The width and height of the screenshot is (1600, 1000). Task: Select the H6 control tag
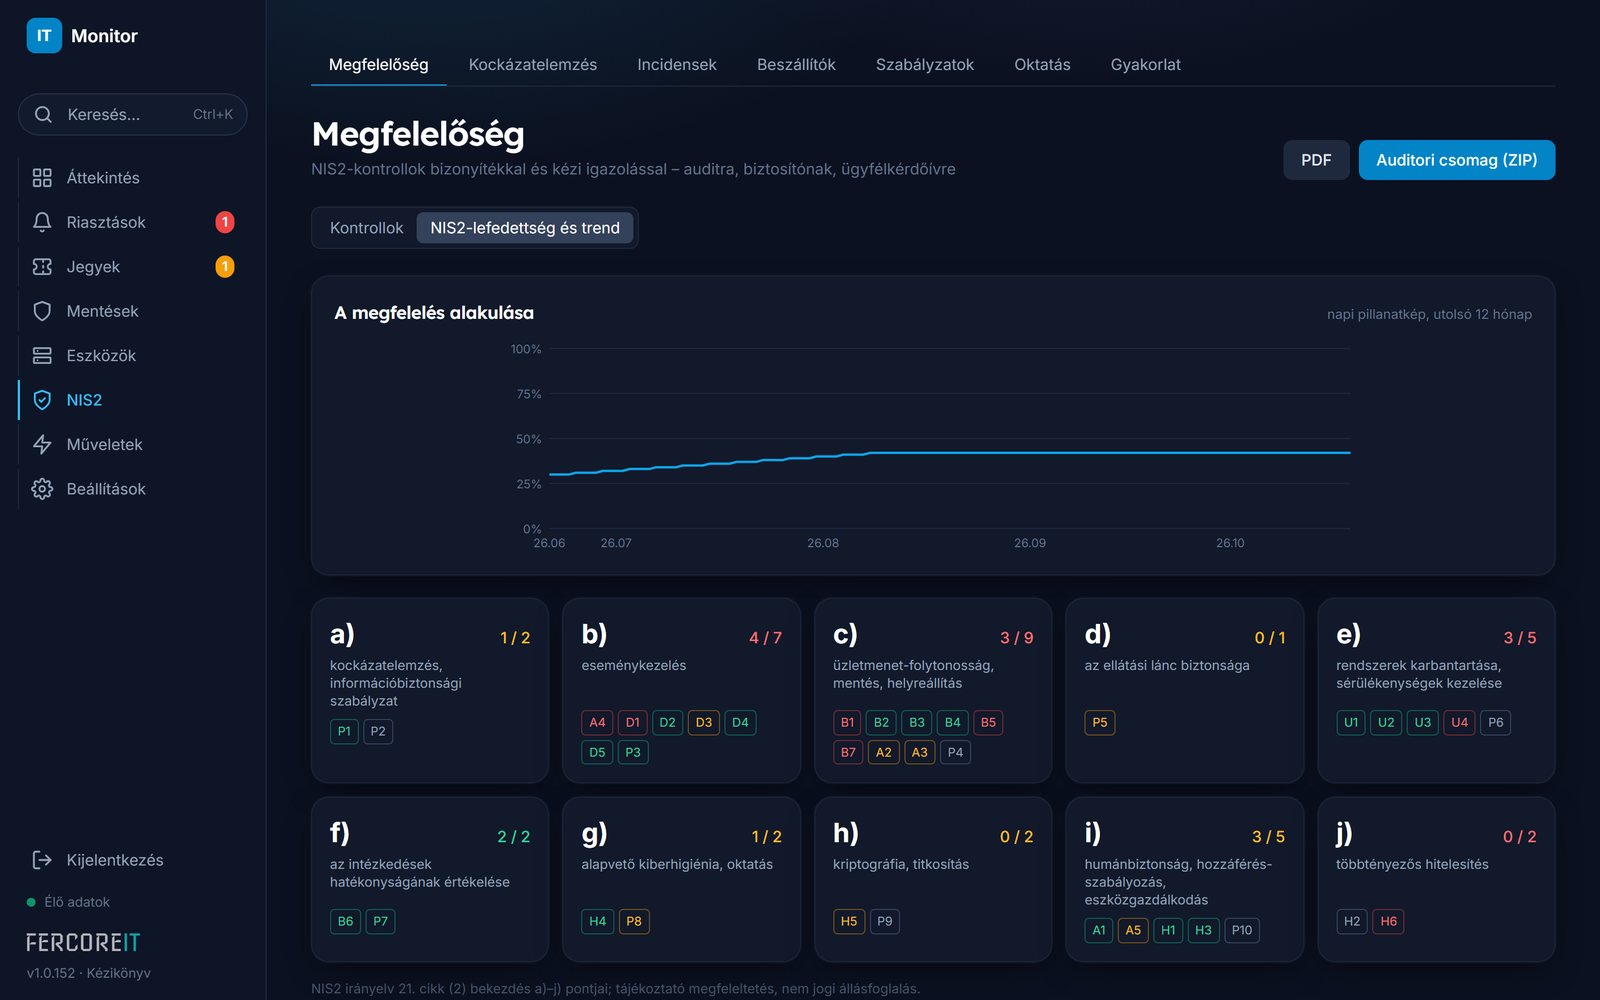coord(1389,921)
